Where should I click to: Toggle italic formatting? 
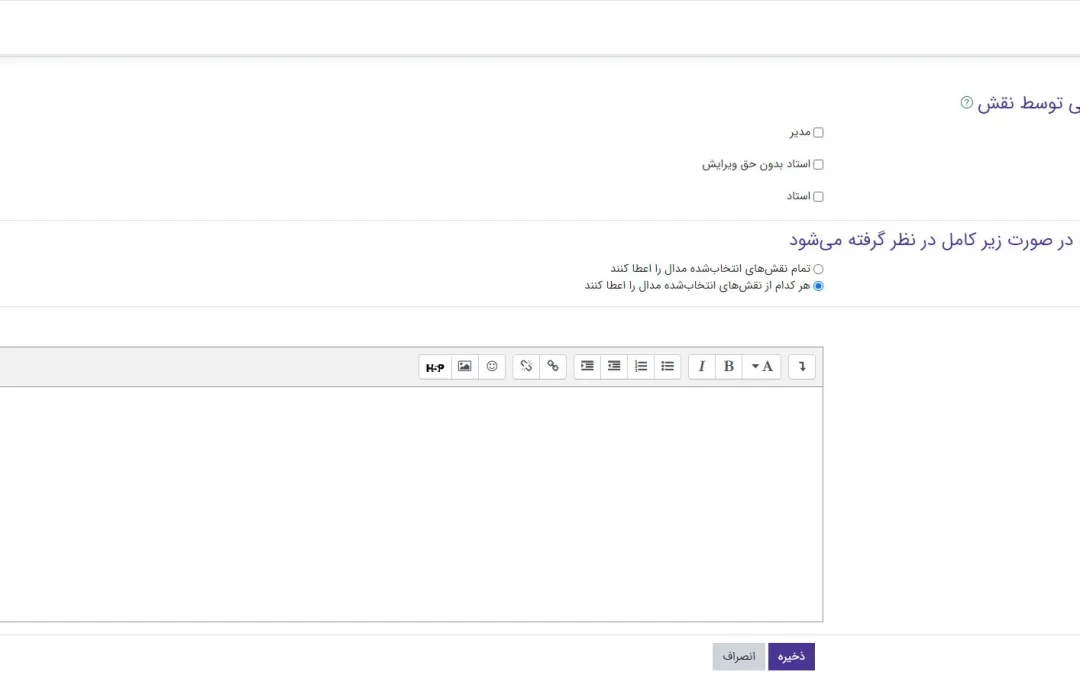pyautogui.click(x=702, y=367)
